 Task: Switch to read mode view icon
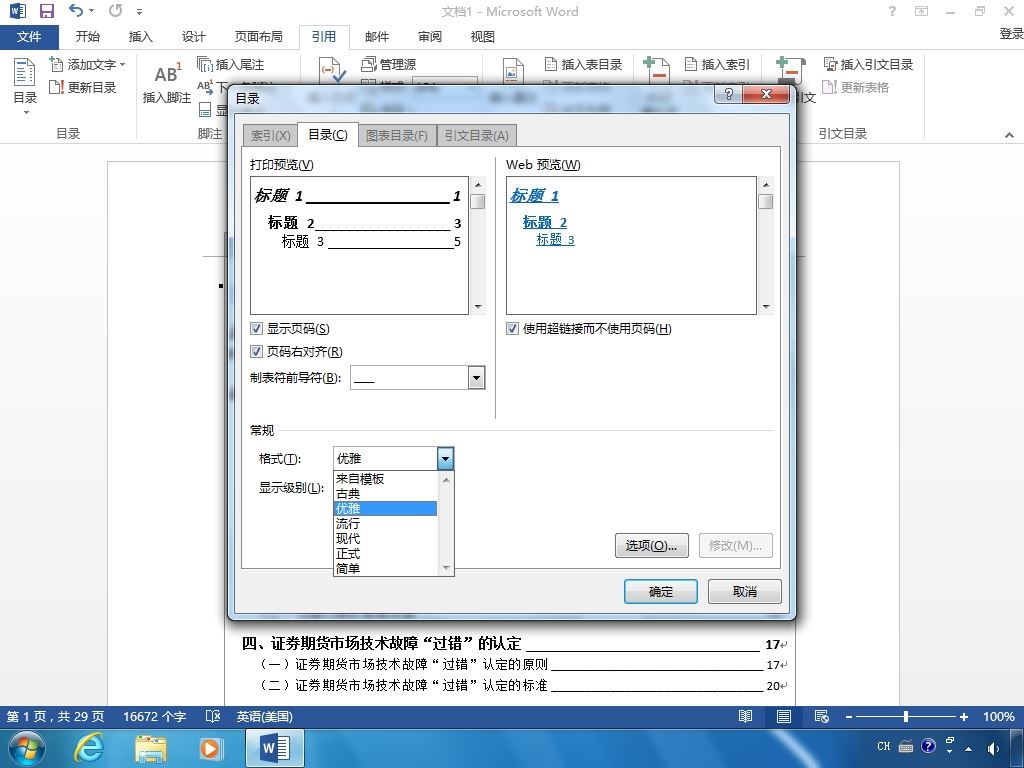745,716
